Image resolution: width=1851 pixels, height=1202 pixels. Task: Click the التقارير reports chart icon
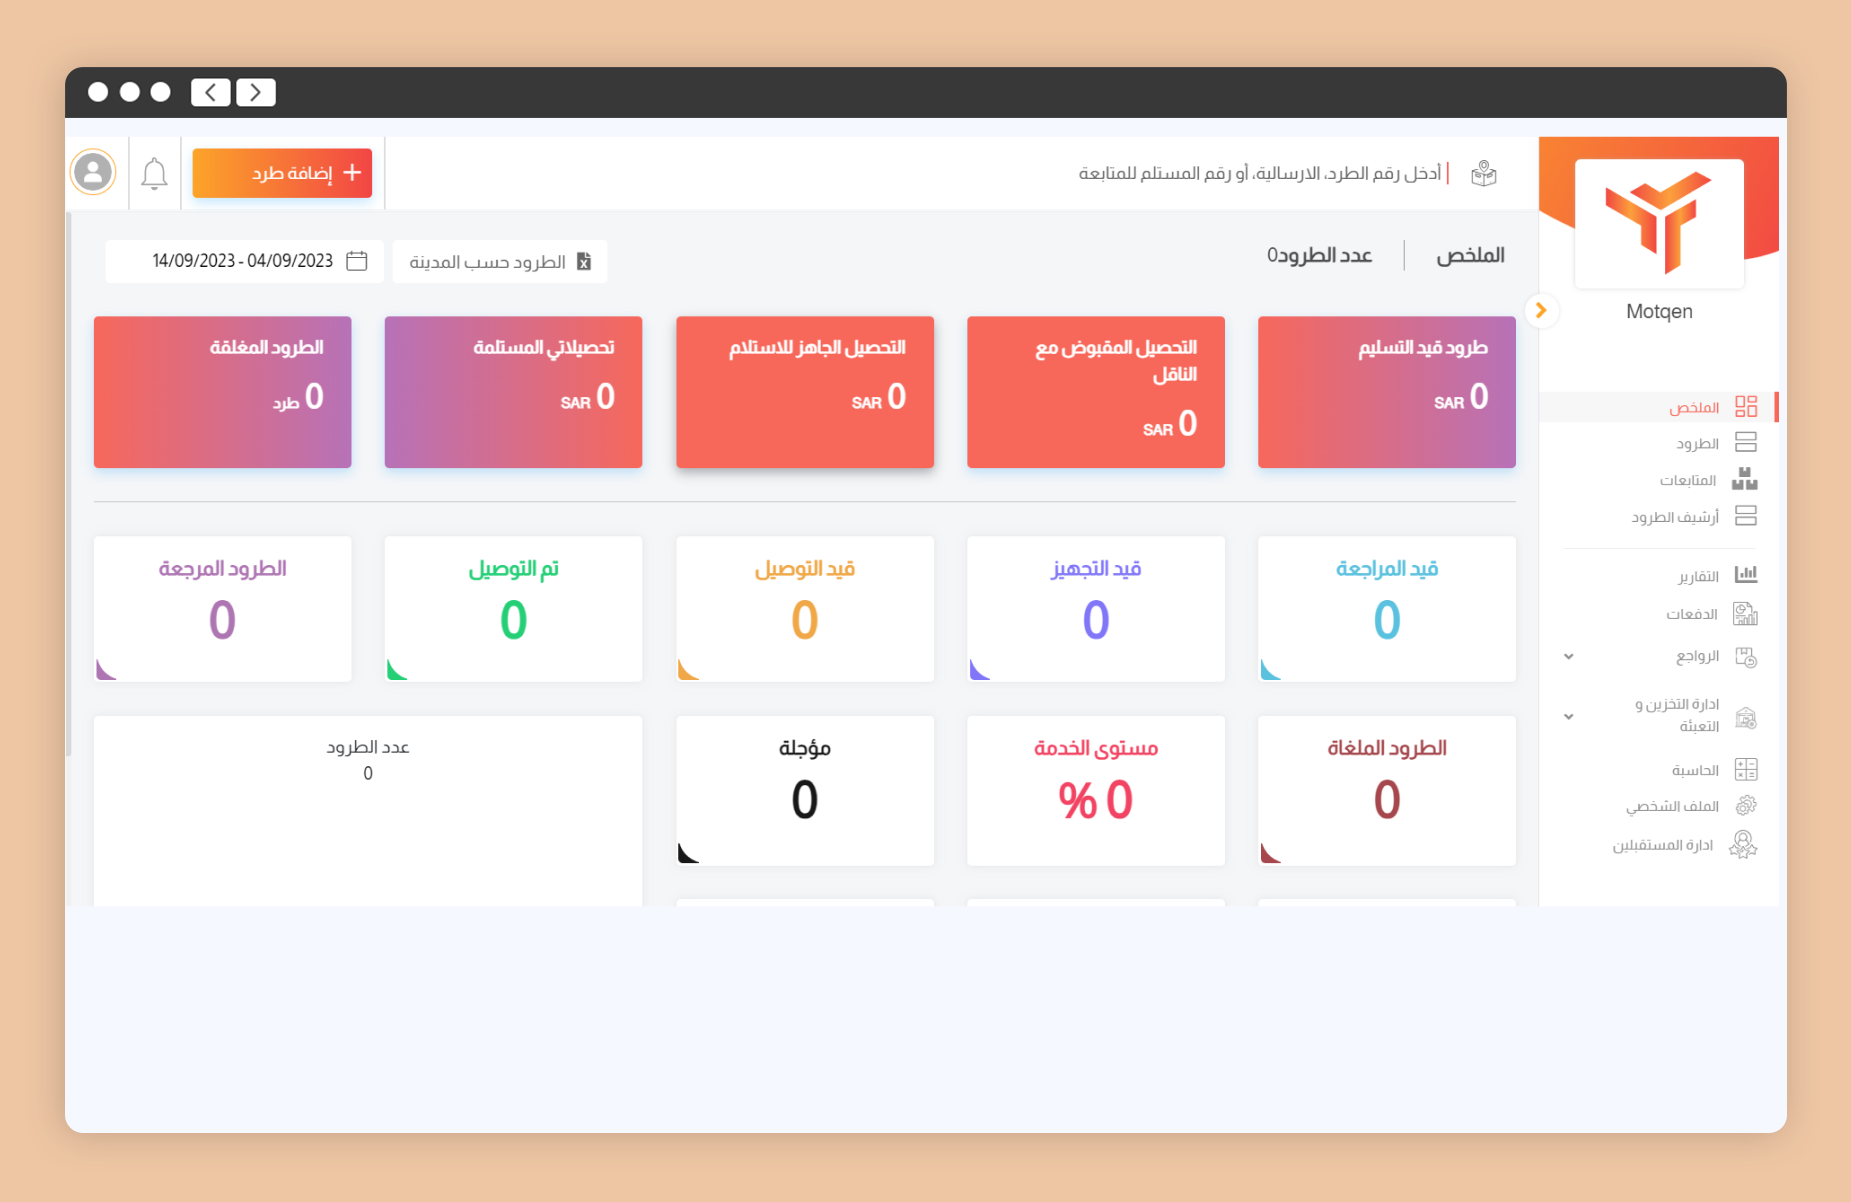pos(1745,575)
